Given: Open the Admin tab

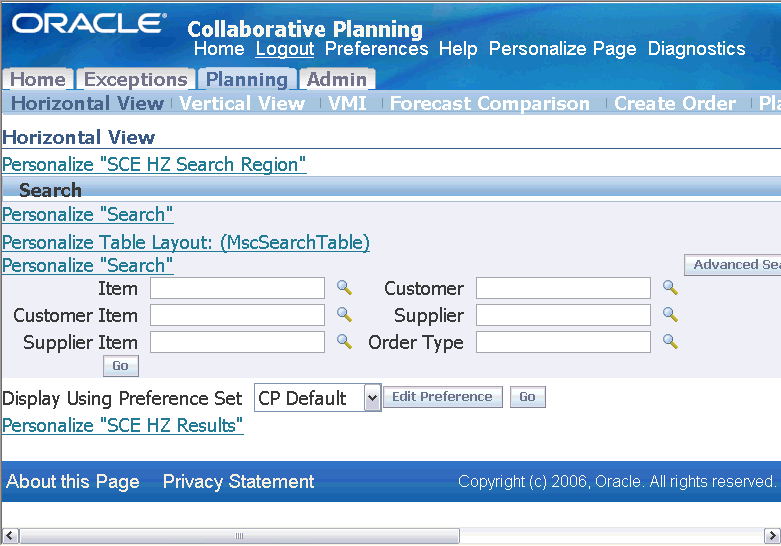Looking at the screenshot, I should pos(337,79).
